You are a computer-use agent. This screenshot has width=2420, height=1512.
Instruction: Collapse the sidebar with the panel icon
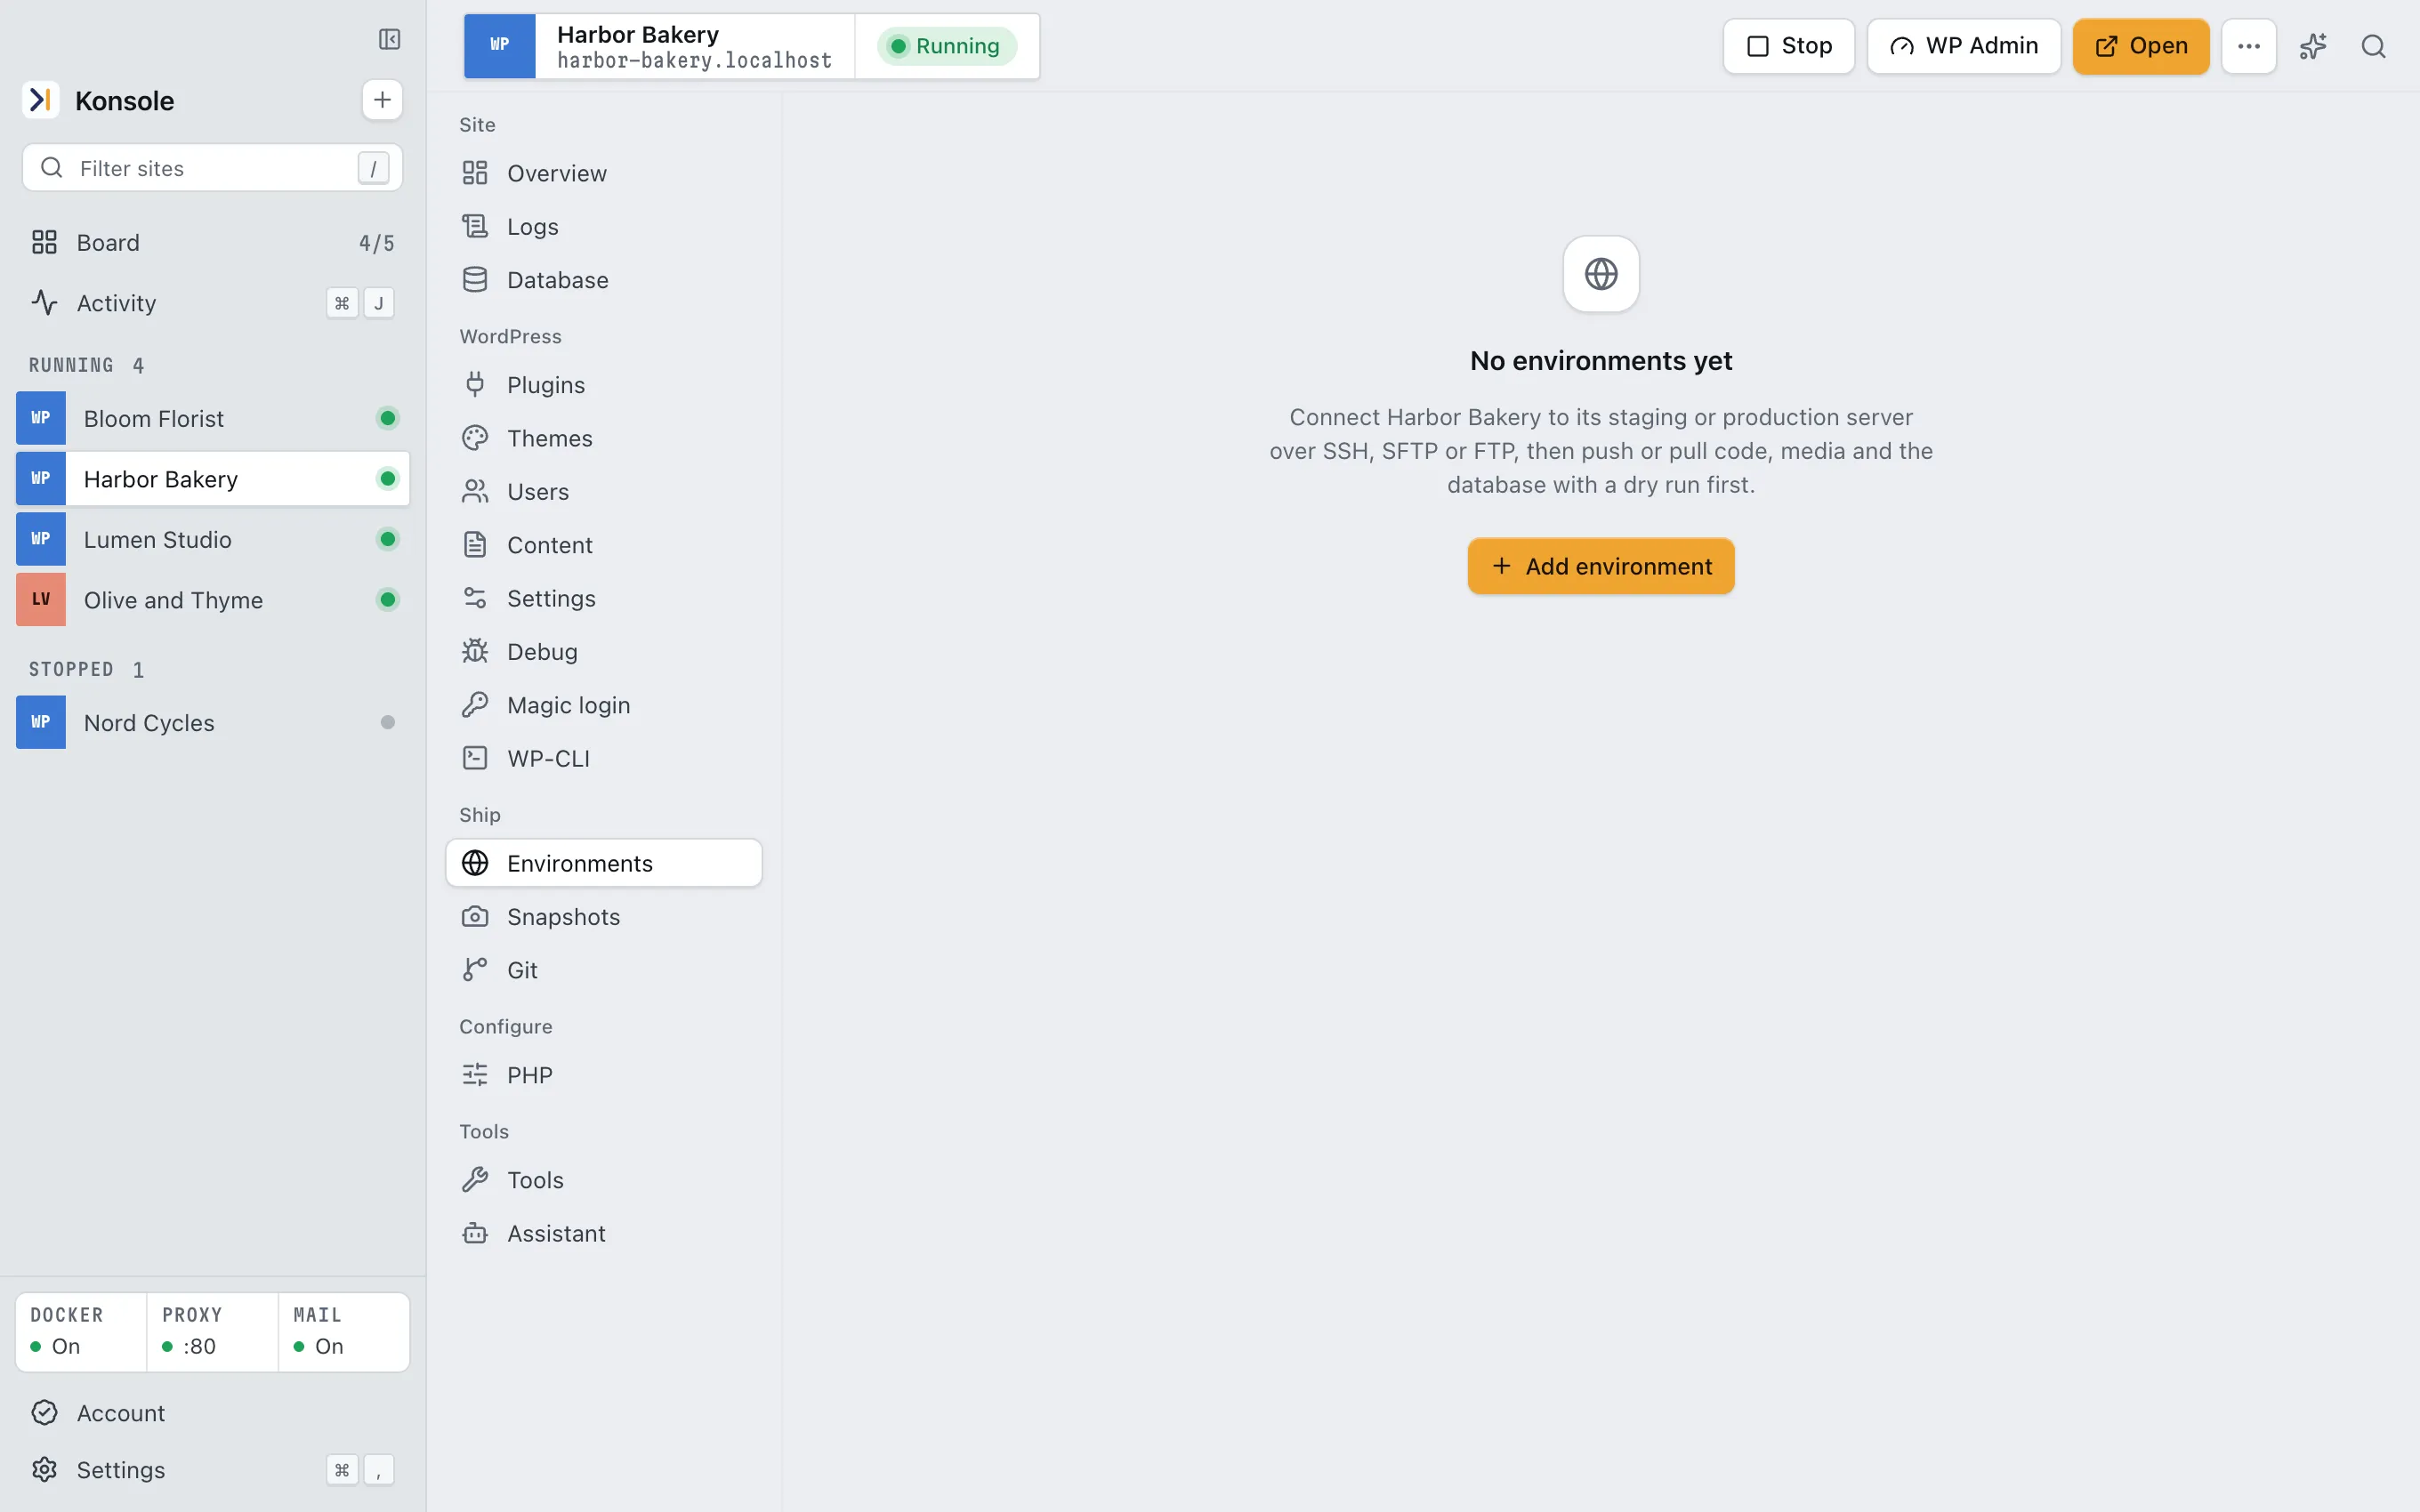tap(389, 39)
